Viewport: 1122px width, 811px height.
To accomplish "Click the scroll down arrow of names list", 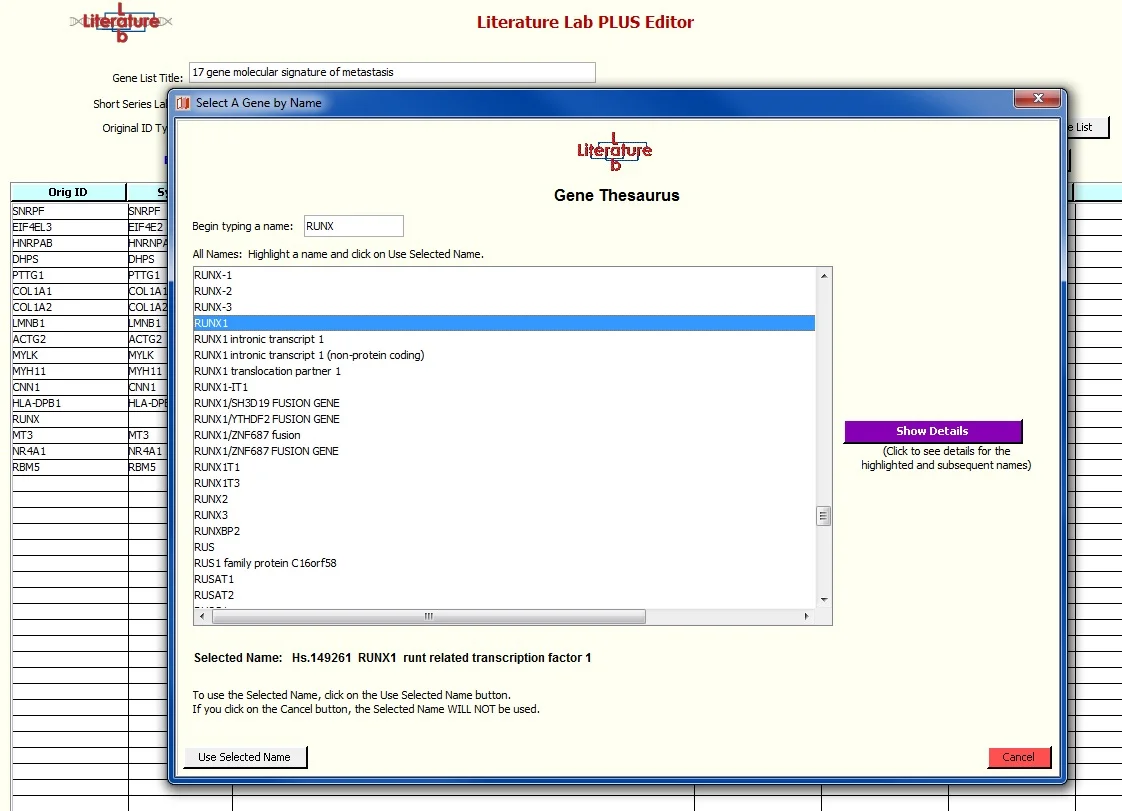I will 824,600.
